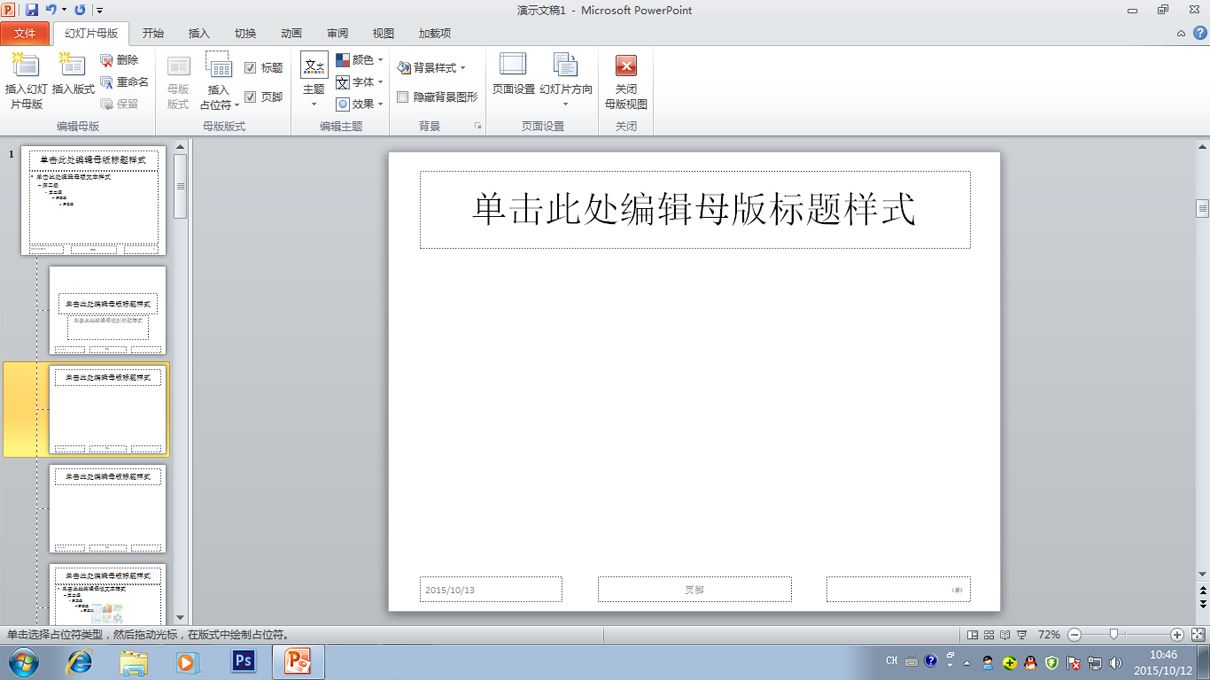
Task: Switch to the Insert (插入) ribbon tab
Action: click(x=199, y=33)
